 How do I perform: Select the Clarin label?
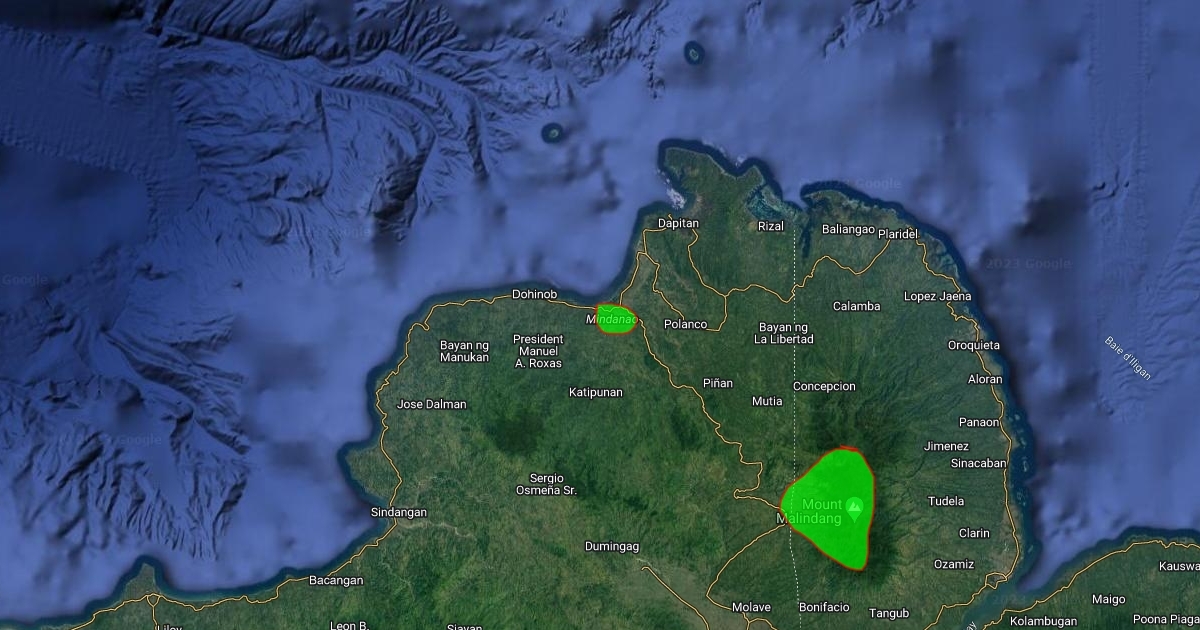[974, 533]
